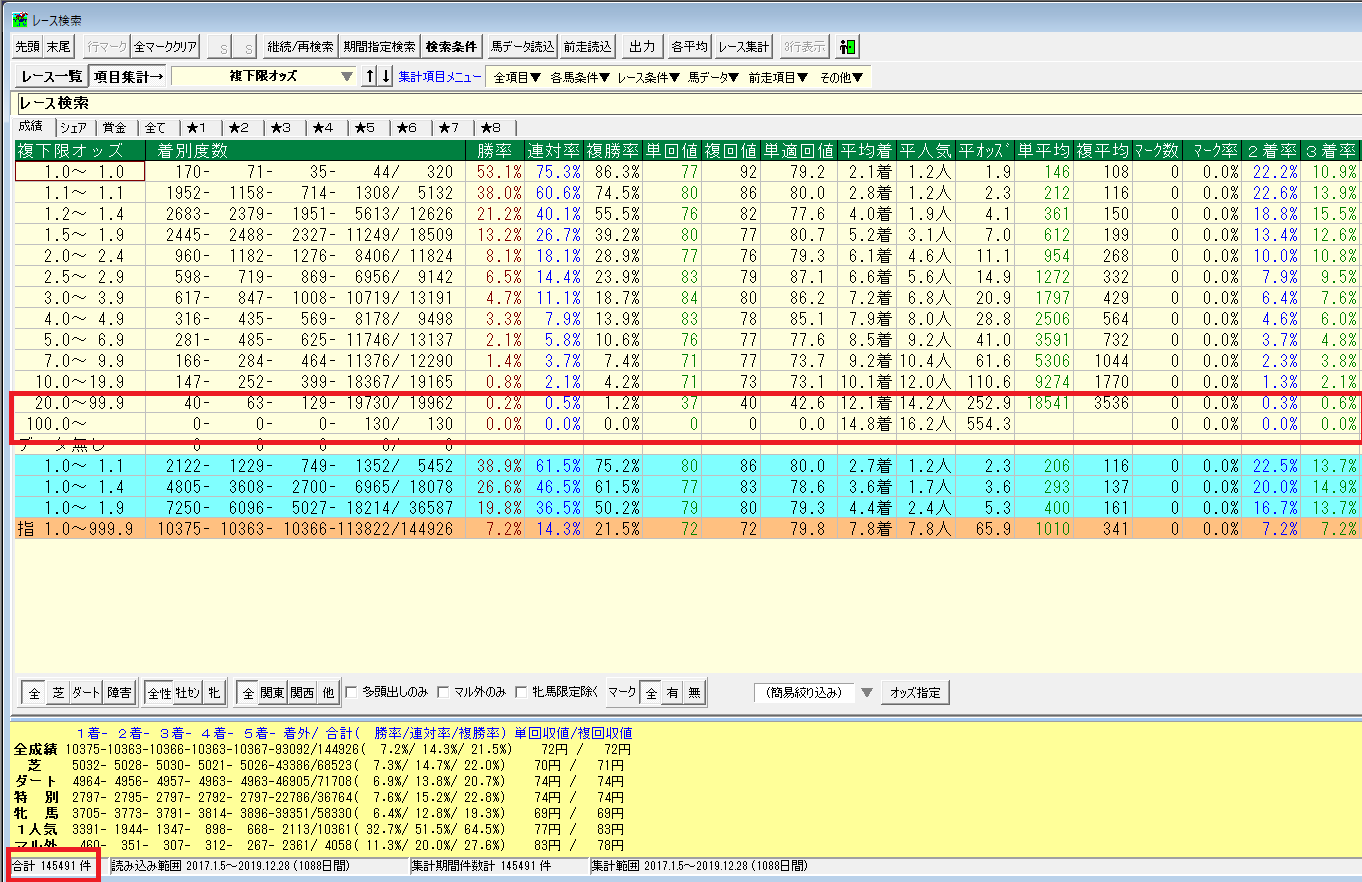Select the マーク 無 filter
1362x882 pixels.
pyautogui.click(x=692, y=692)
